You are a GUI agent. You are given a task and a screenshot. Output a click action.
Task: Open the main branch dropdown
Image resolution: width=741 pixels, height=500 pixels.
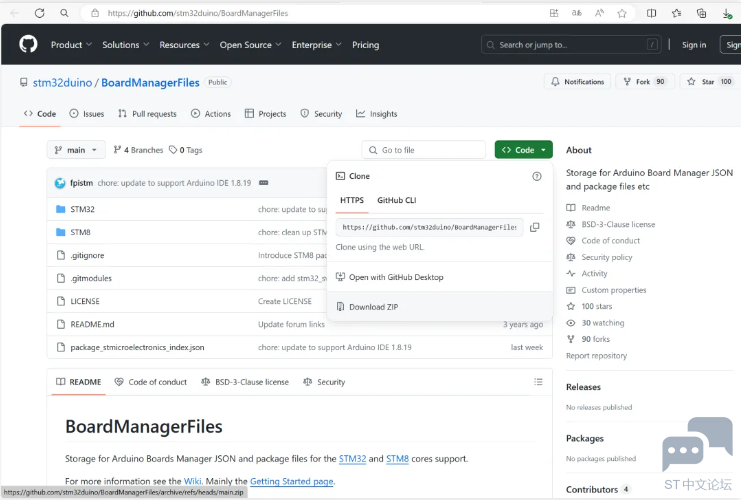[76, 150]
